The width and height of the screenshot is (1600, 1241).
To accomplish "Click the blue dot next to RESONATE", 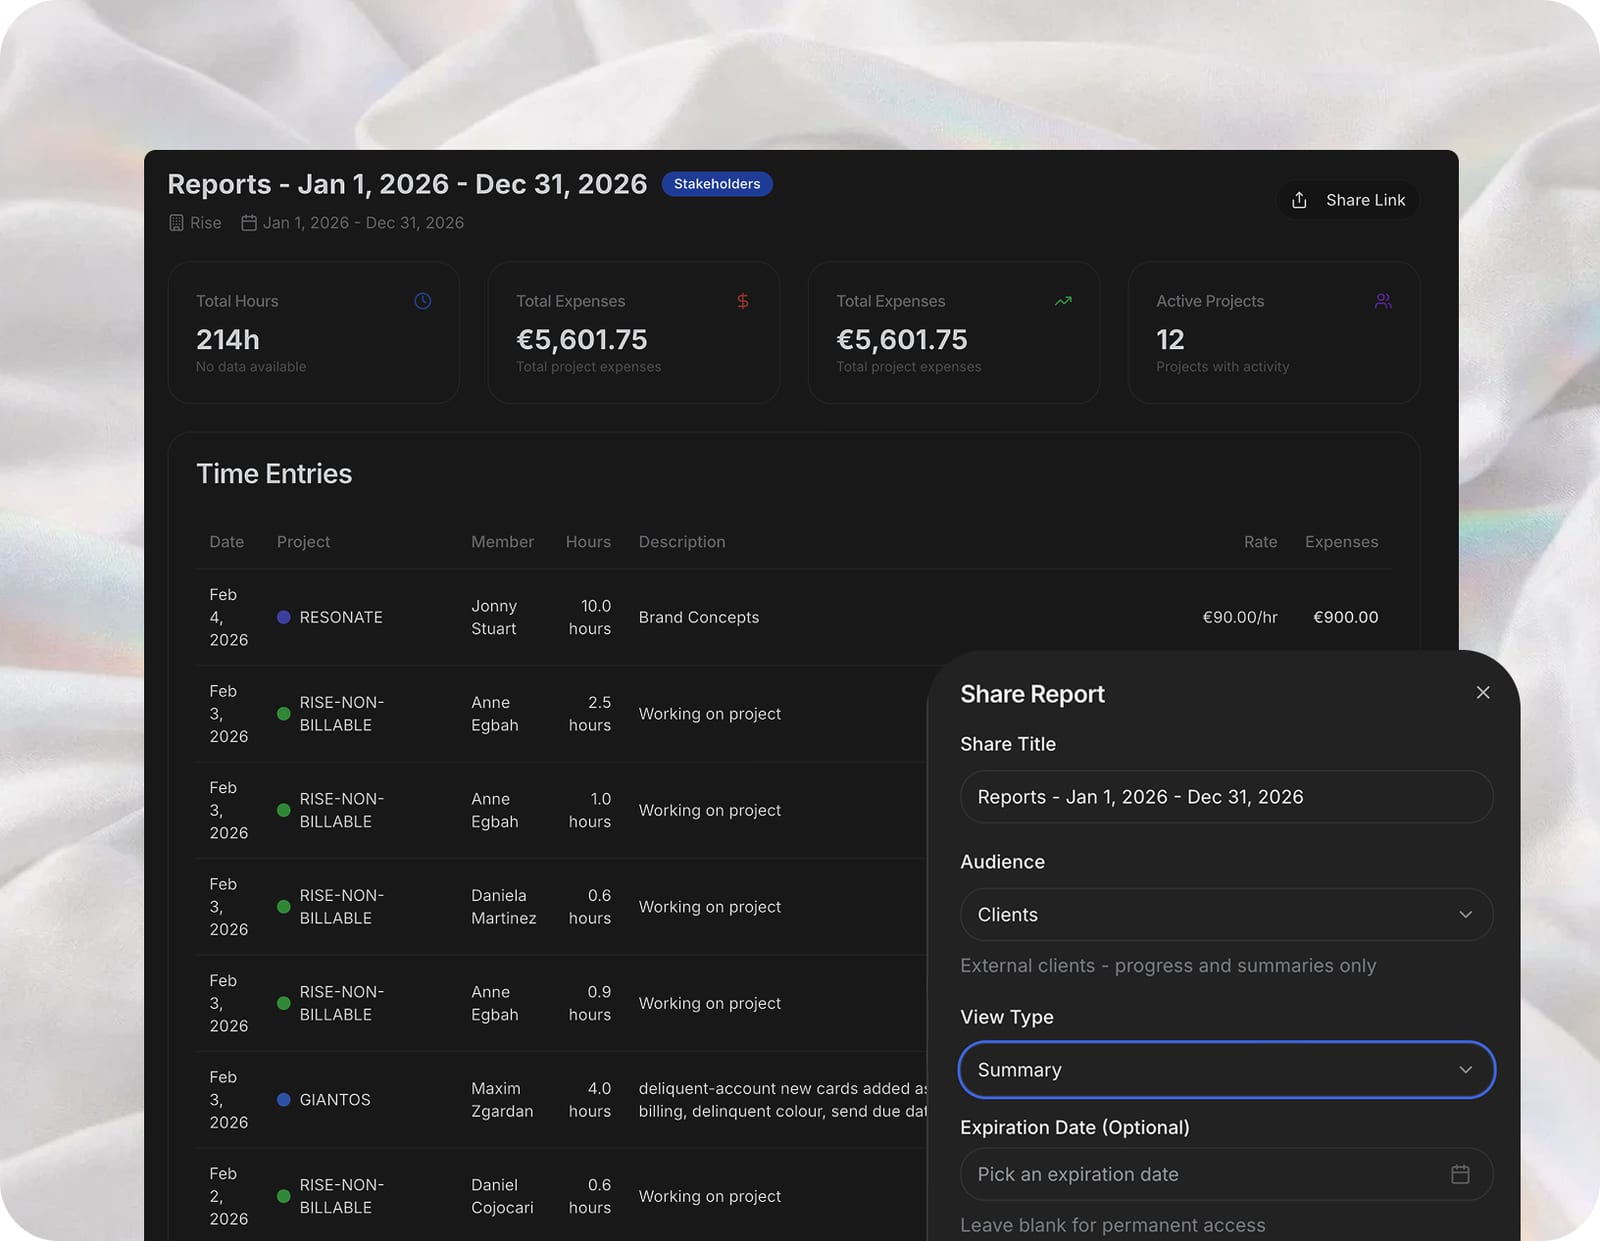I will (x=284, y=618).
